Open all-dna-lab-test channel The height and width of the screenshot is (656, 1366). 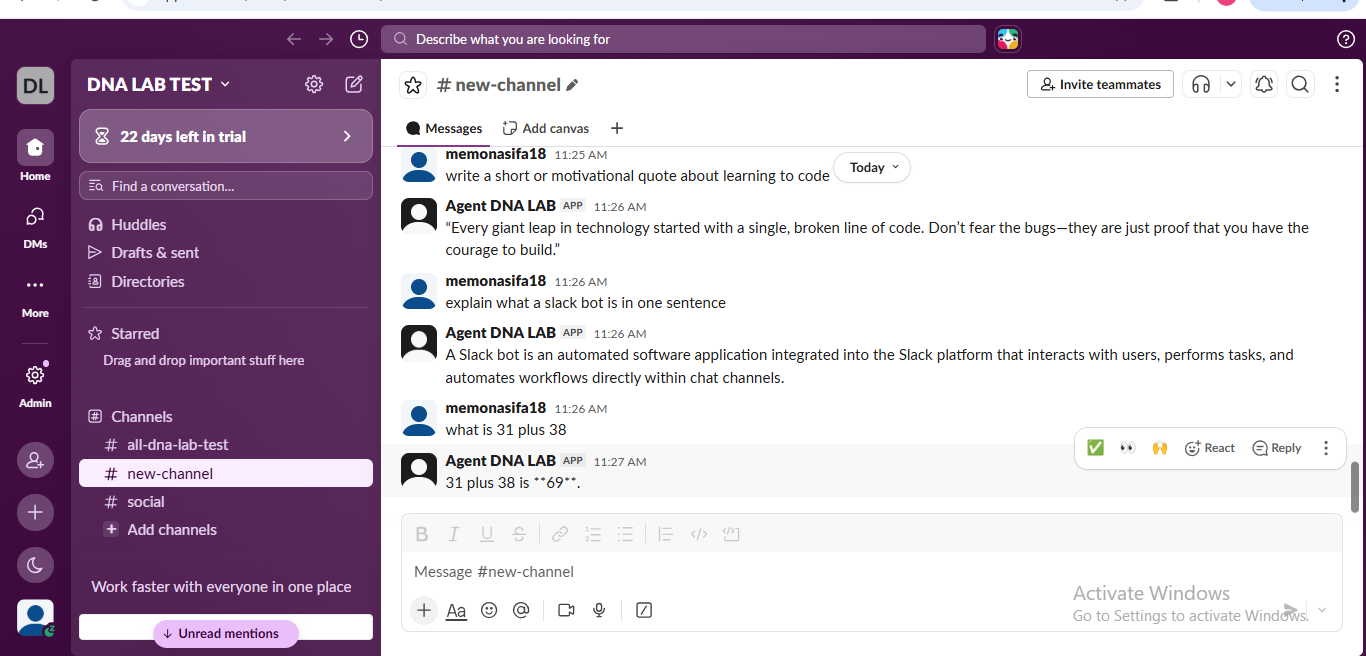(226, 445)
